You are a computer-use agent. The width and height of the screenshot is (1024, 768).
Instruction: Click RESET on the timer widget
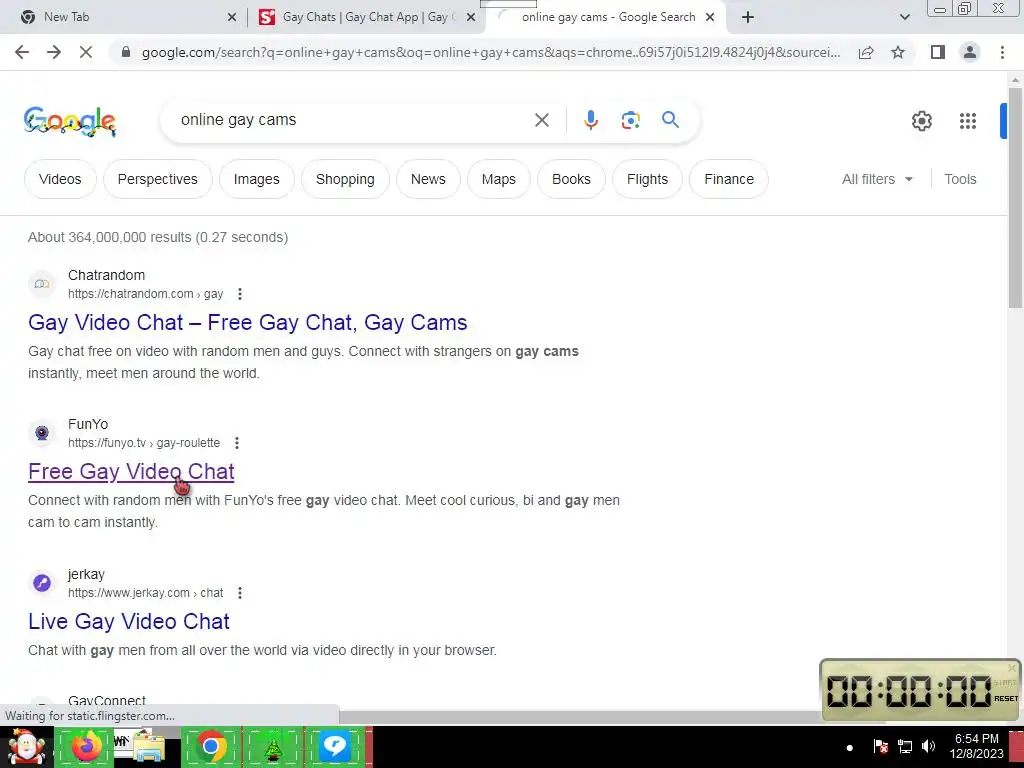coord(1006,699)
